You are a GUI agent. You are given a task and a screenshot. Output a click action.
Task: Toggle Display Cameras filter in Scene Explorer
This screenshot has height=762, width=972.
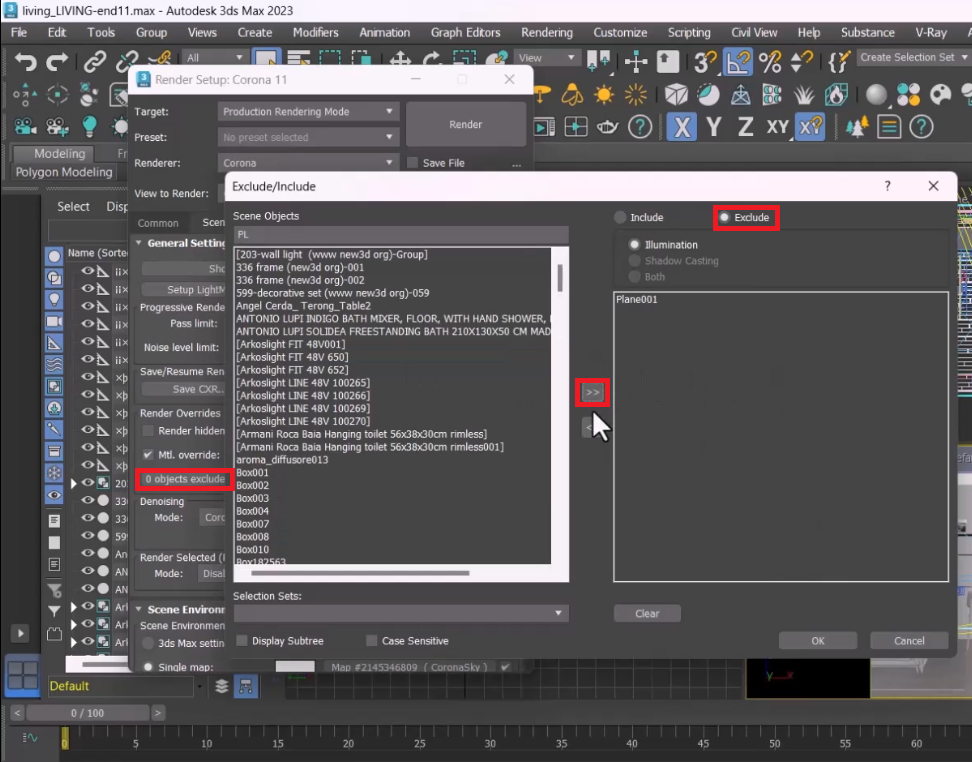click(55, 321)
